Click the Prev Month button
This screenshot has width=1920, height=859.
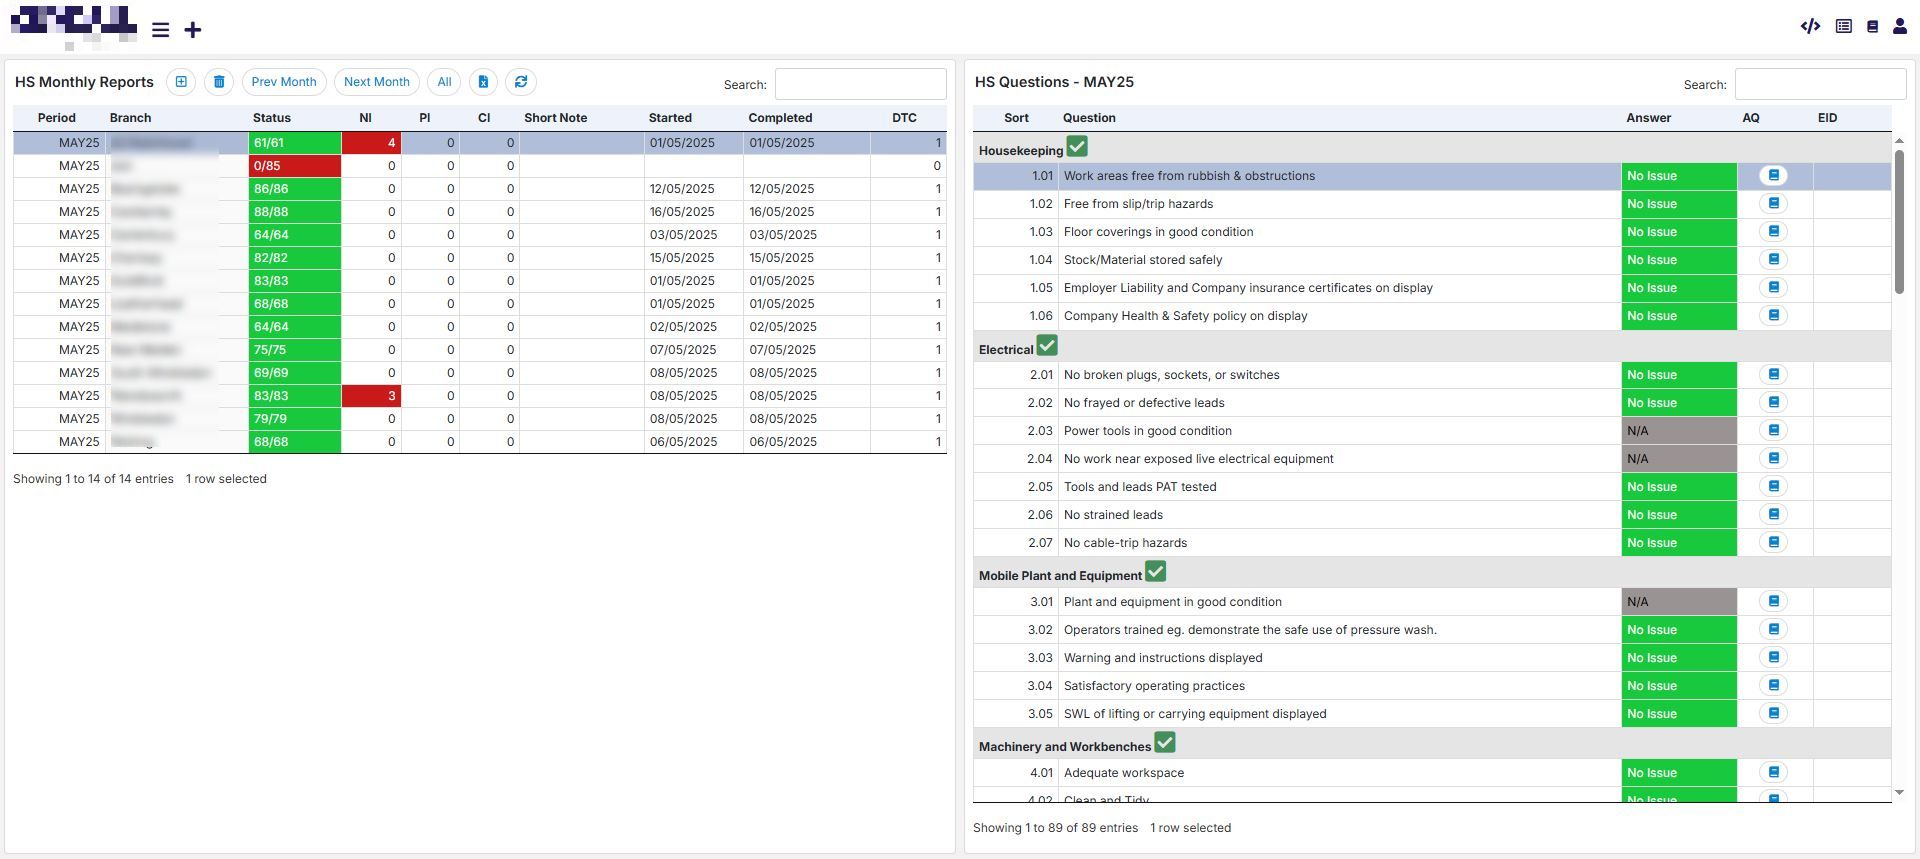(284, 82)
